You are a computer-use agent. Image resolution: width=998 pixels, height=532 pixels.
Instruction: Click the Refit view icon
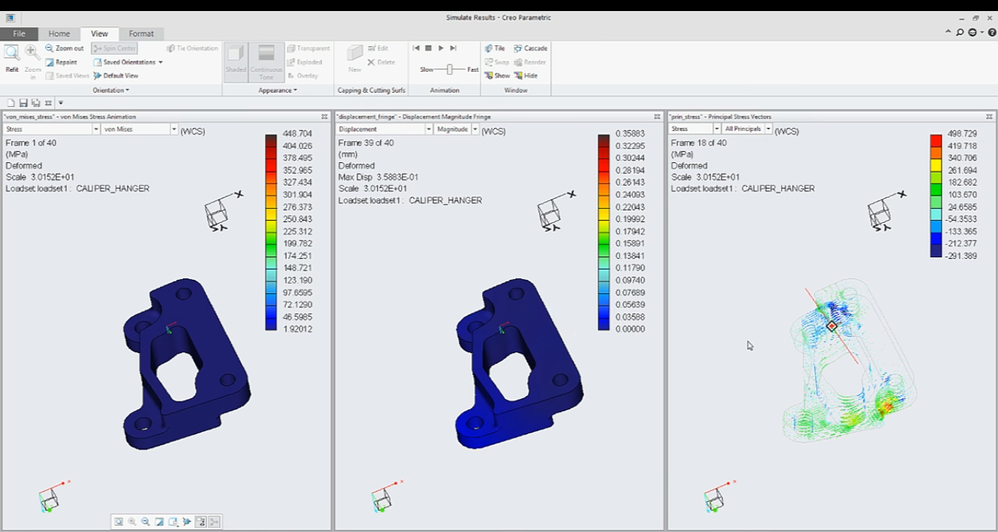12,55
